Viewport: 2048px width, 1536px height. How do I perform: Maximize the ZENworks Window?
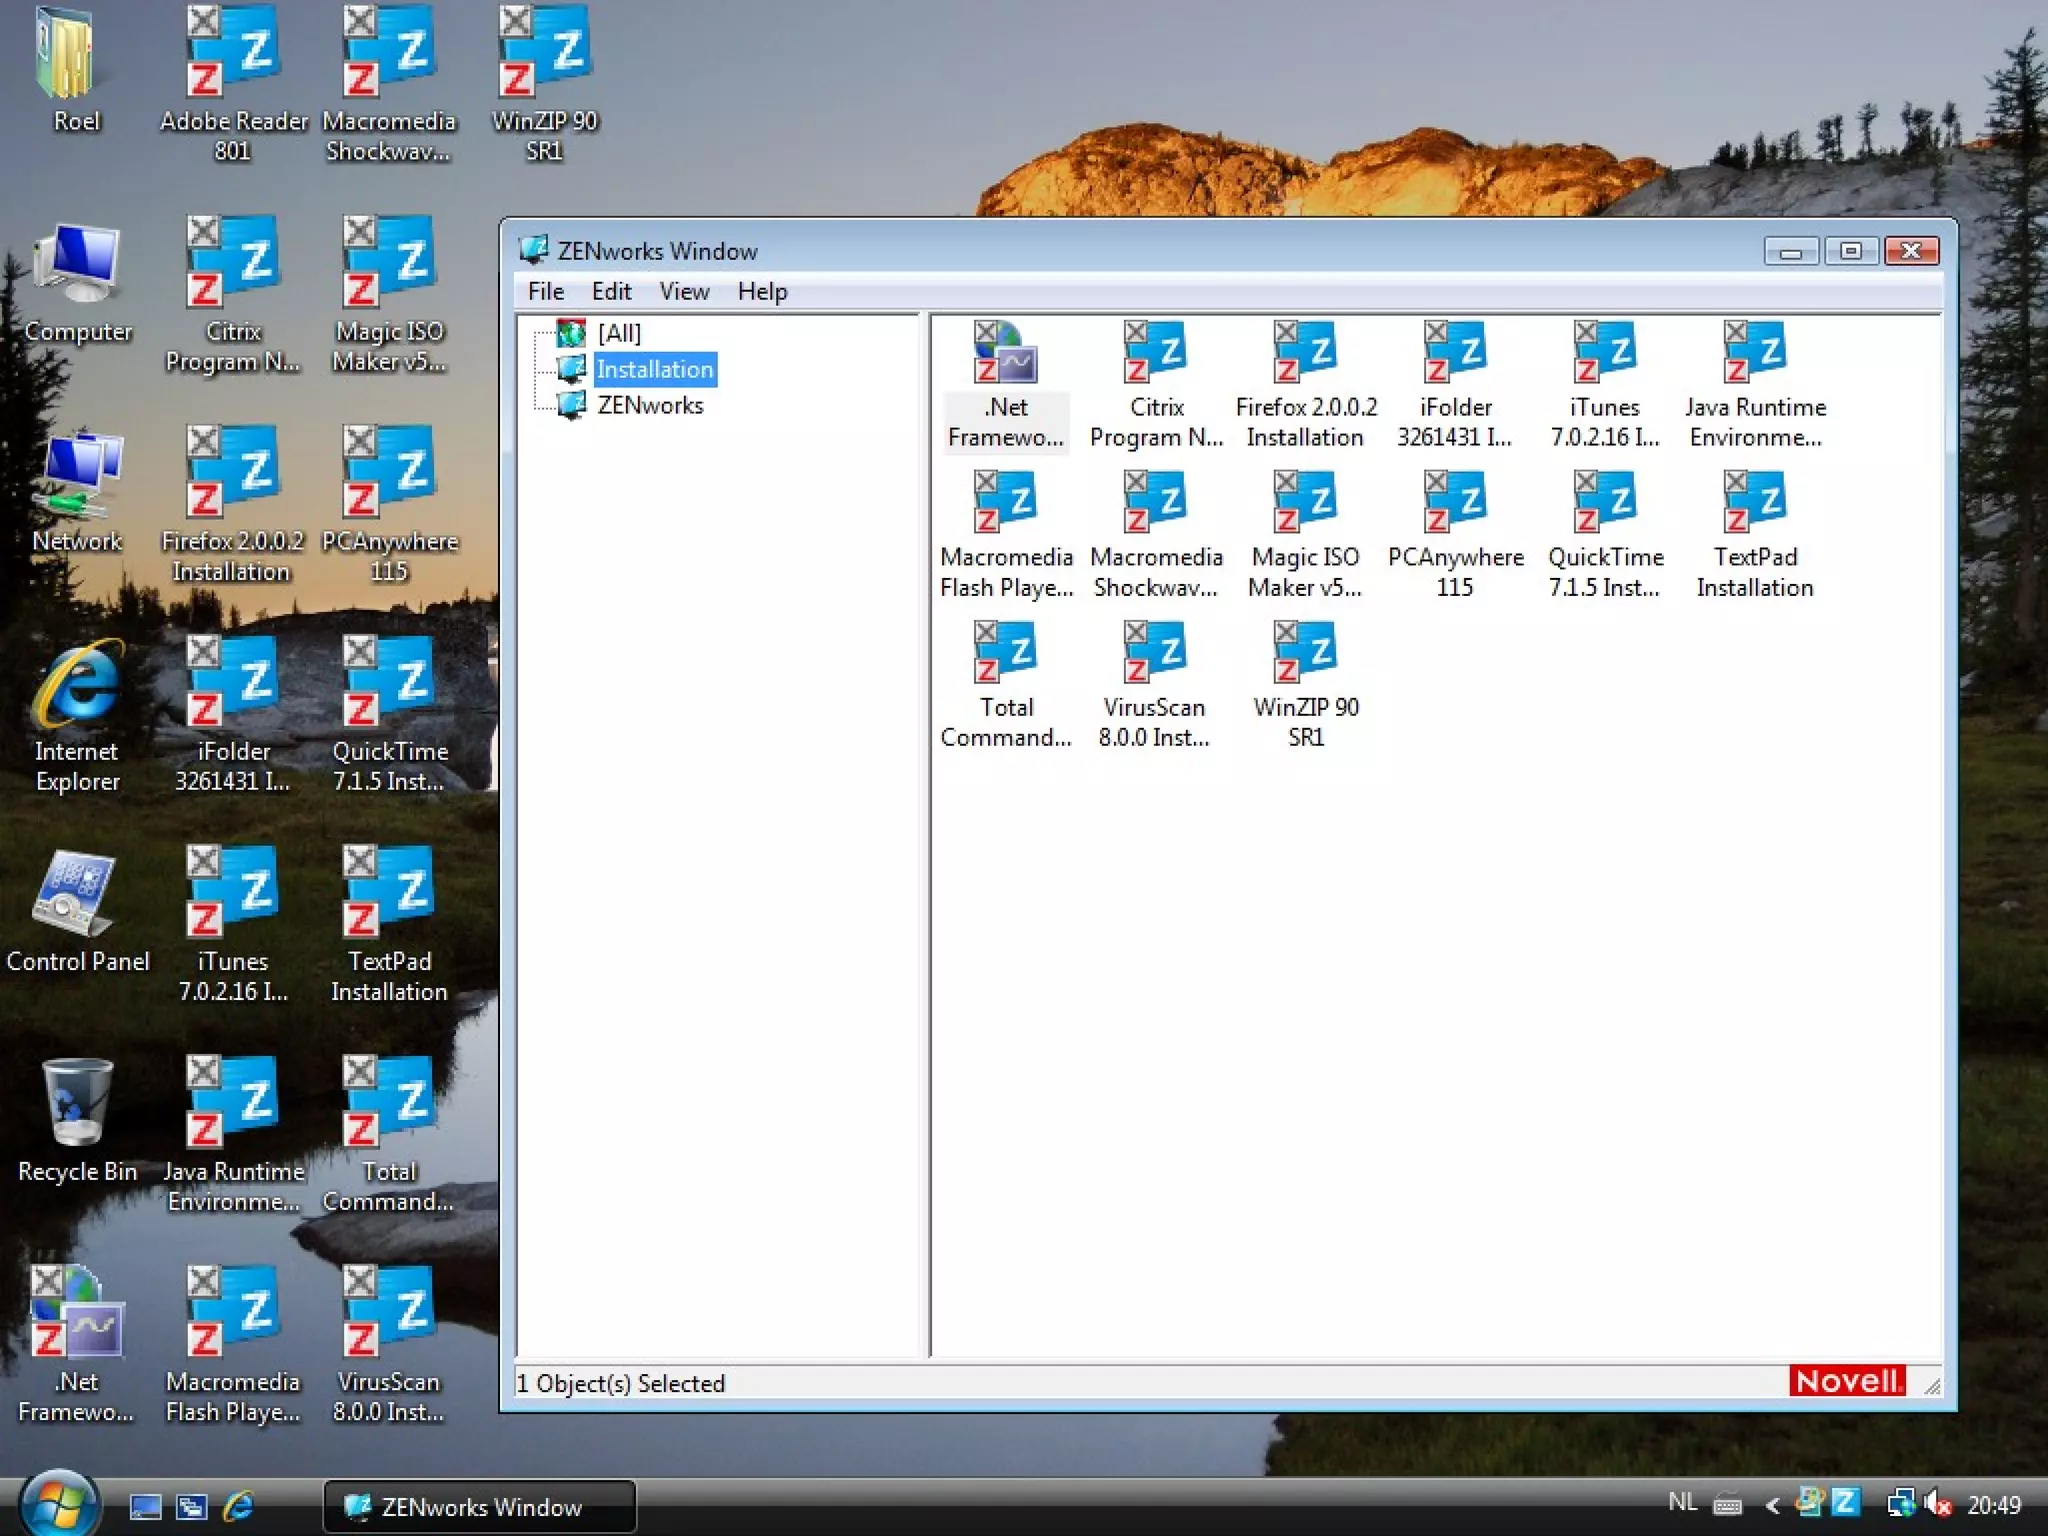pos(1851,251)
